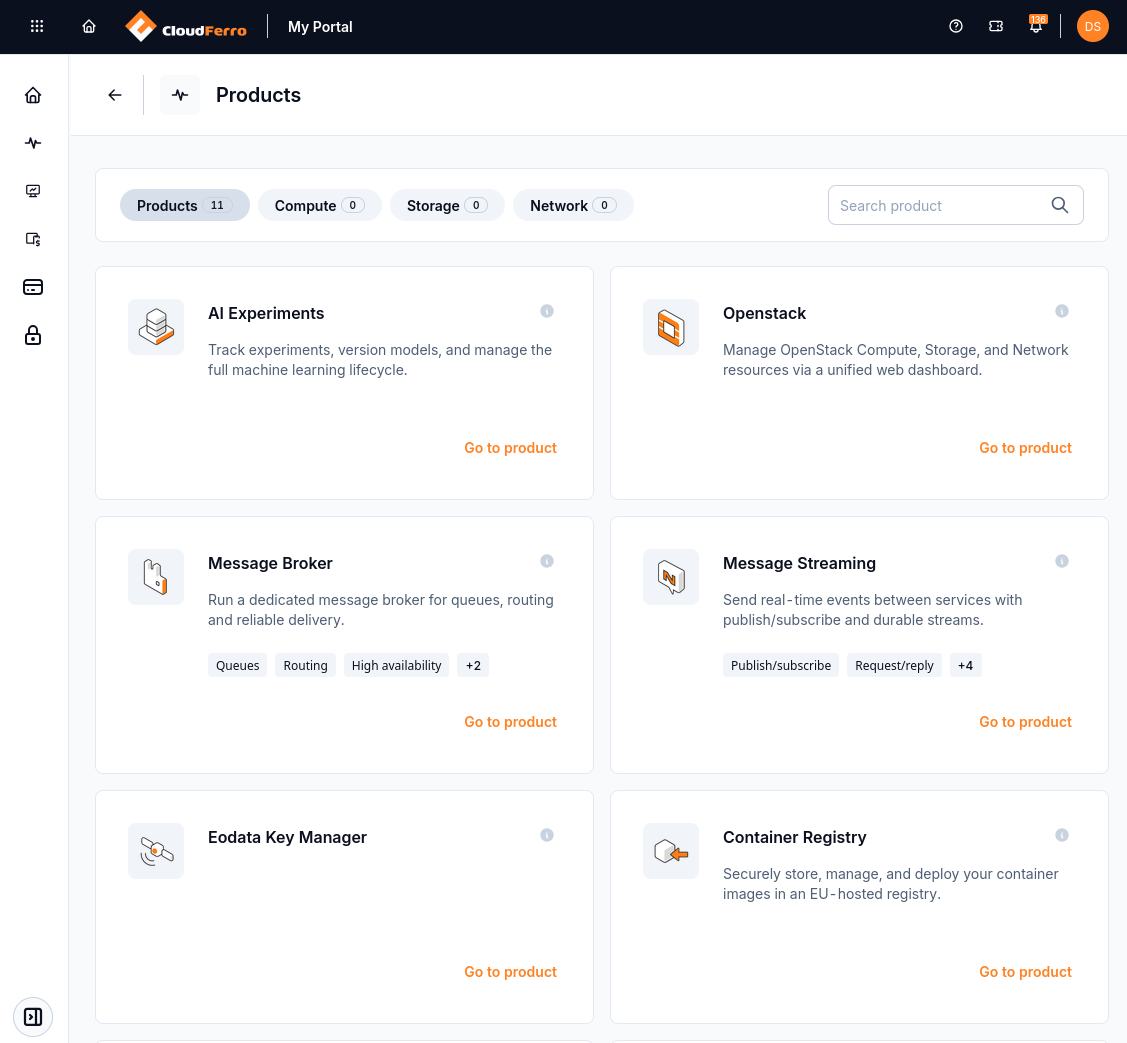Click the AI Experiments card title
Image resolution: width=1127 pixels, height=1043 pixels.
266,313
